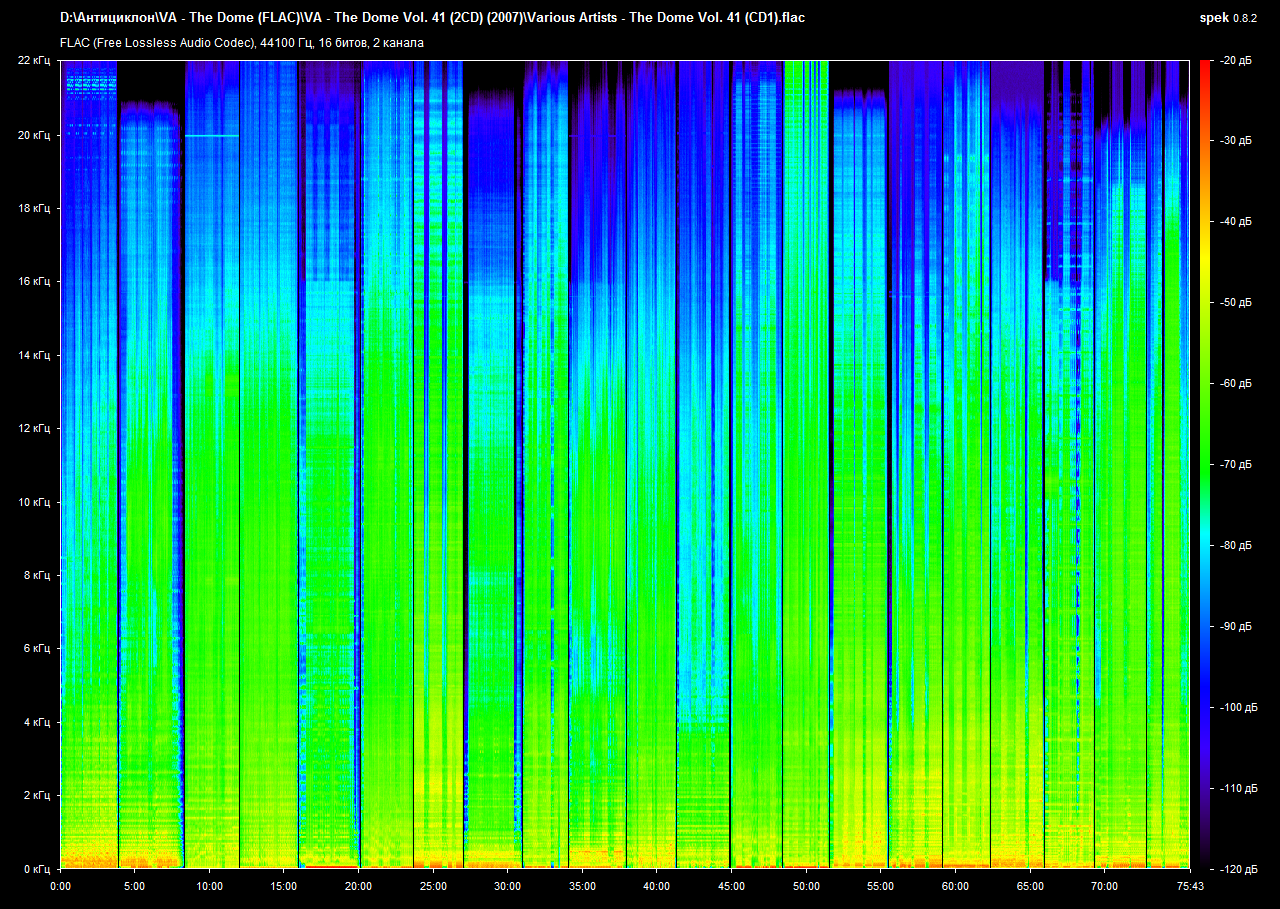Click the 0 кГц frequency axis label
Screen dimensions: 1280x909
(37, 869)
